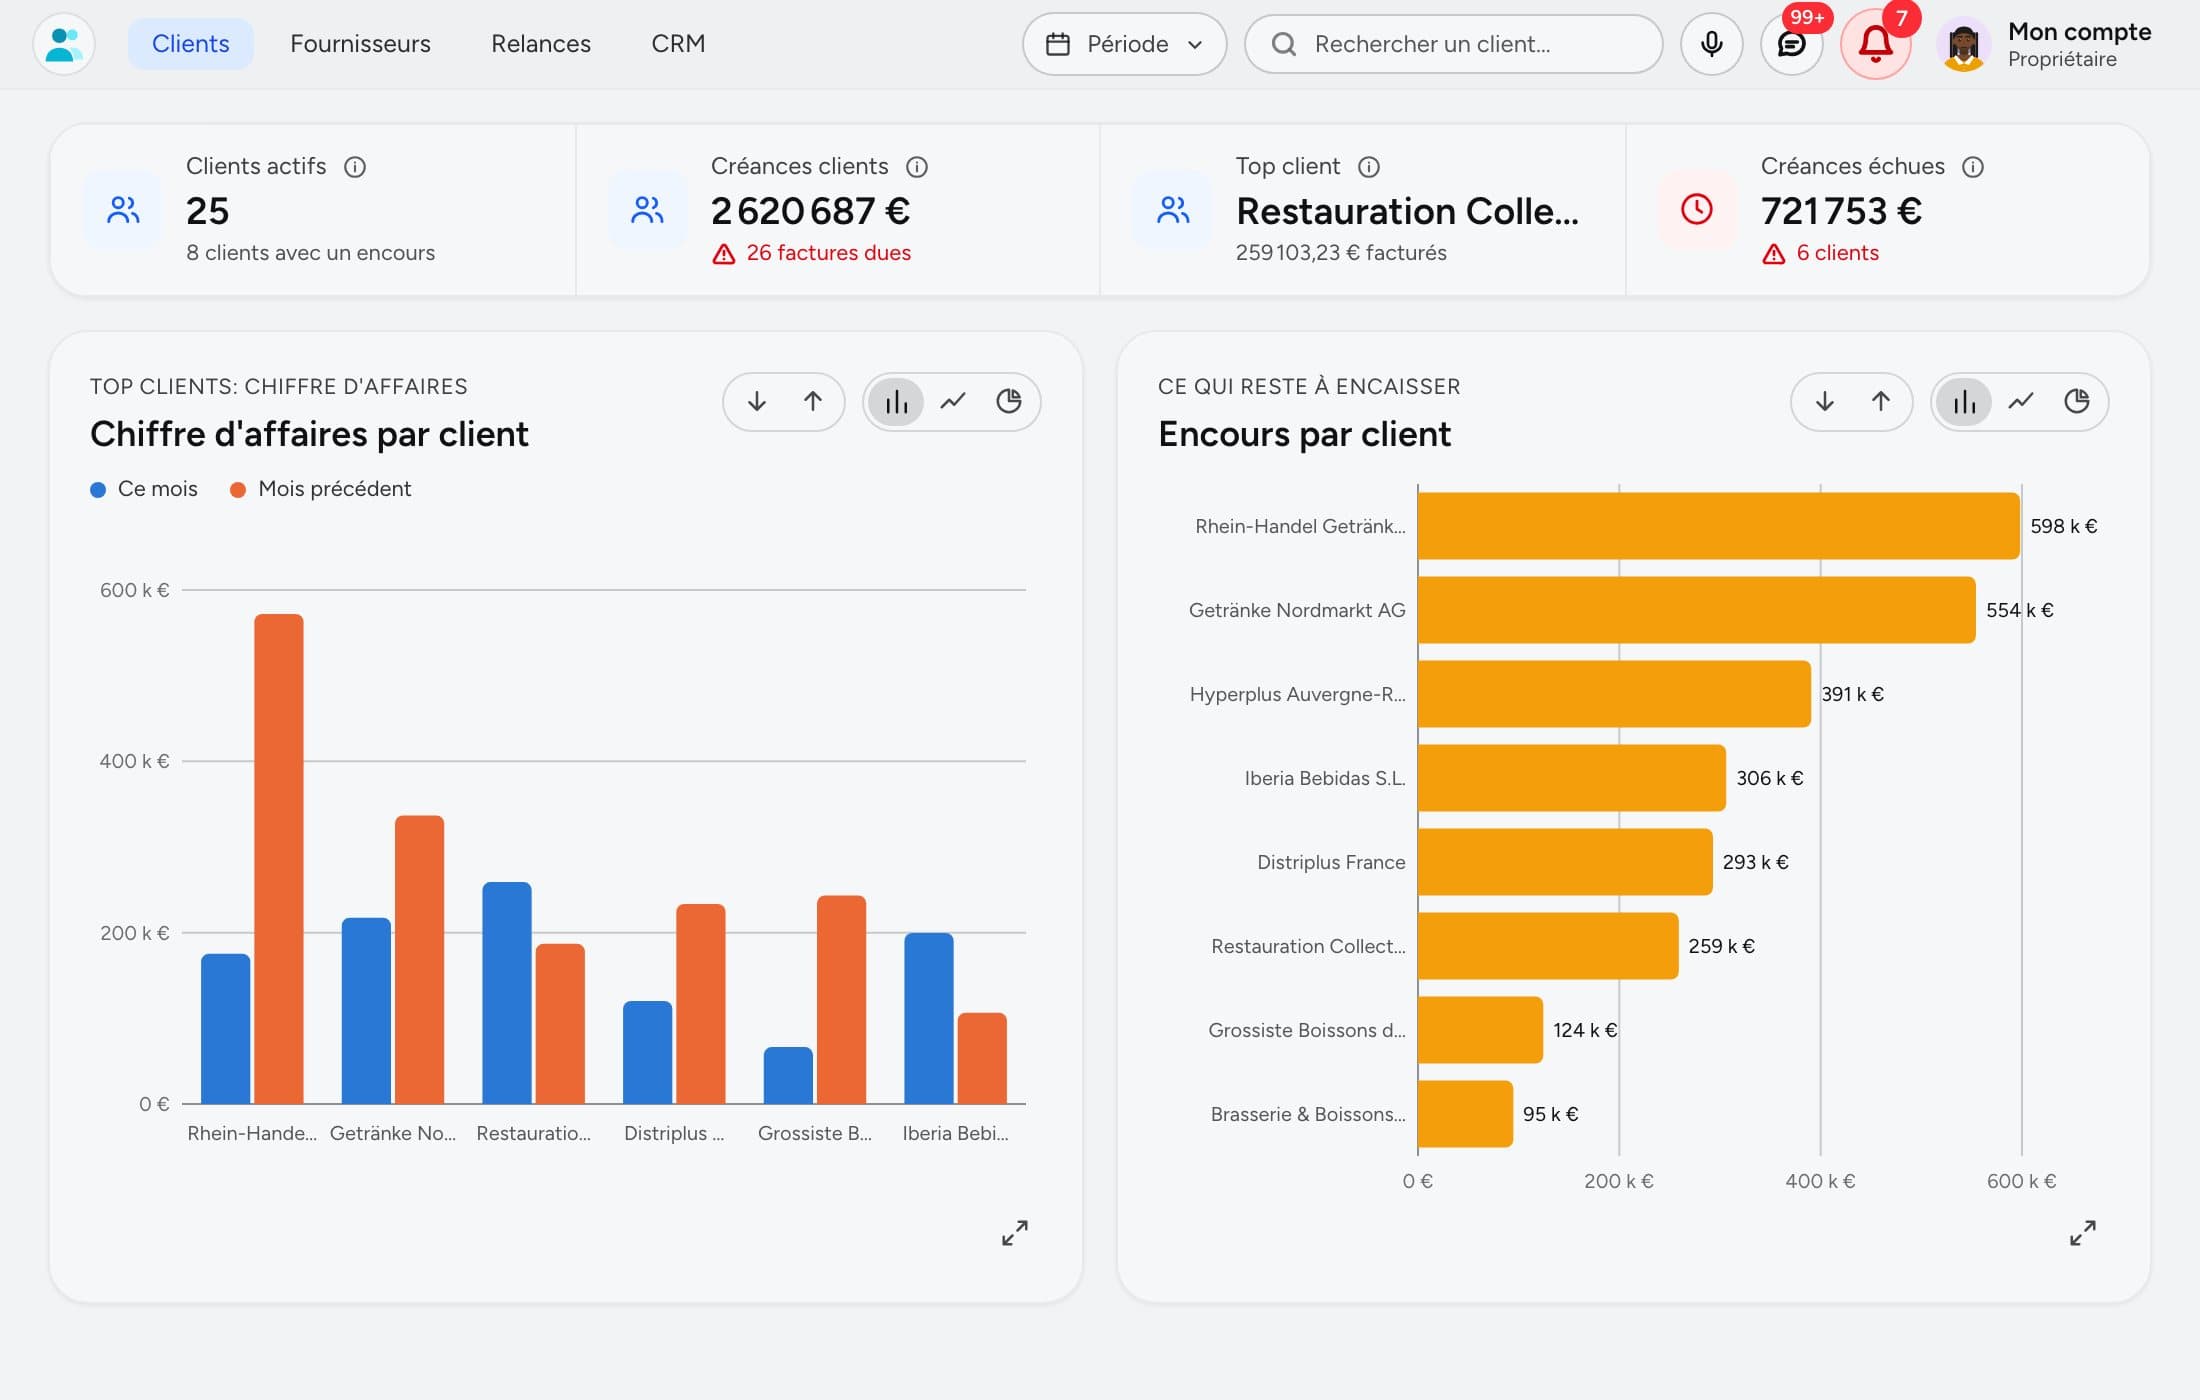Show info for Créances clients
Viewport: 2200px width, 1400px height.
(917, 167)
